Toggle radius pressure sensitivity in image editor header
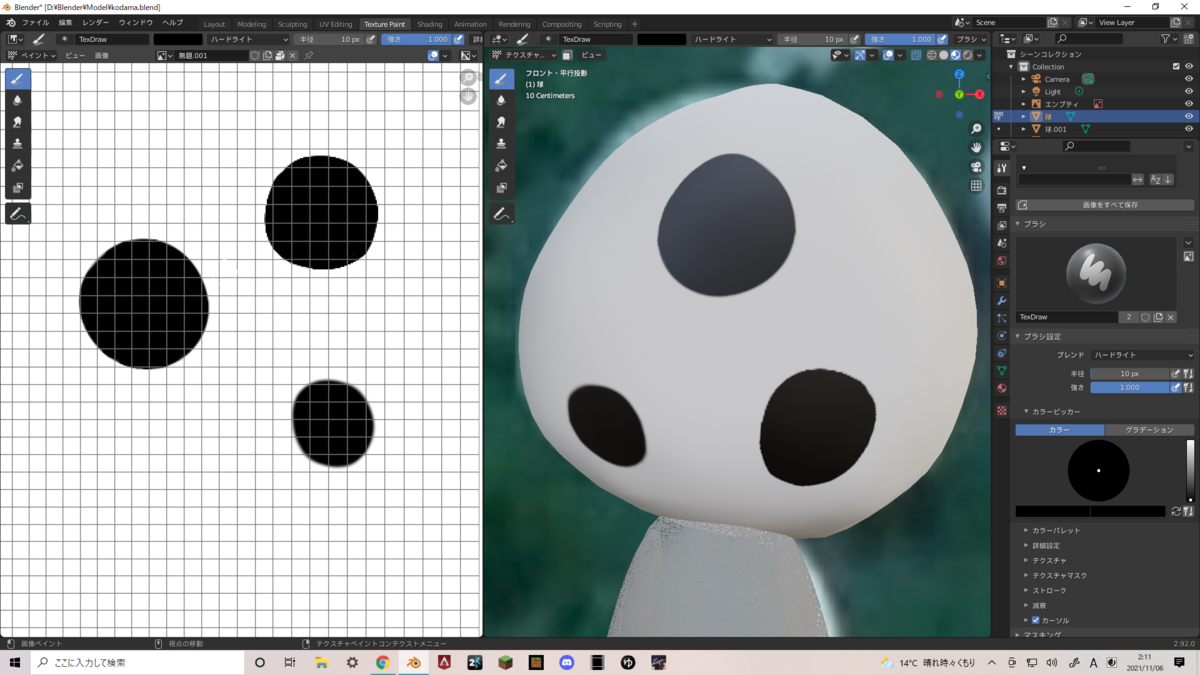The image size is (1200, 675). 371,39
